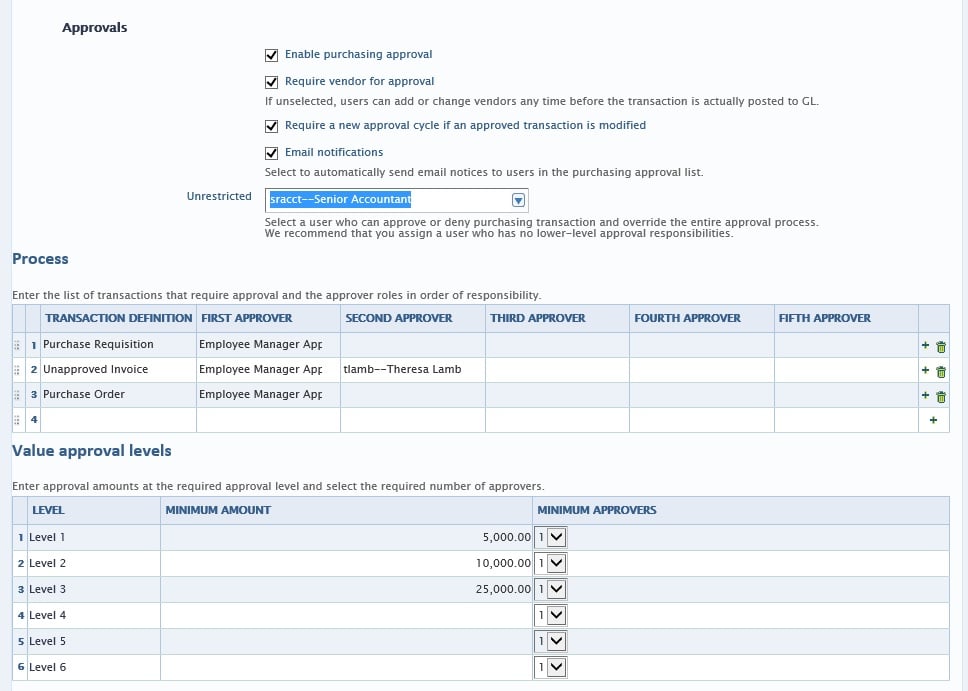Click the empty Level 4 minimum amount field
Image resolution: width=968 pixels, height=691 pixels.
tap(346, 615)
